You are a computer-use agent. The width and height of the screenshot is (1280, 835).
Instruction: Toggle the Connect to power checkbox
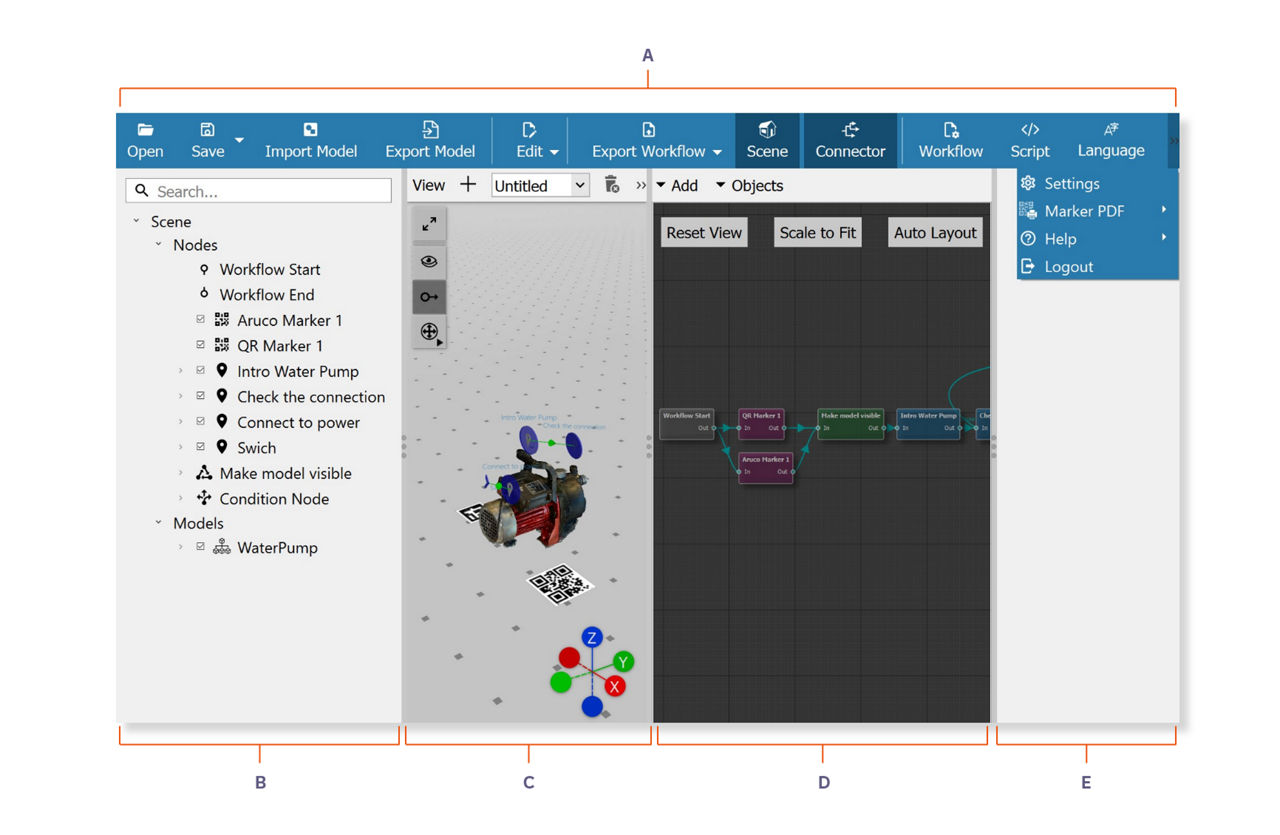pyautogui.click(x=201, y=421)
